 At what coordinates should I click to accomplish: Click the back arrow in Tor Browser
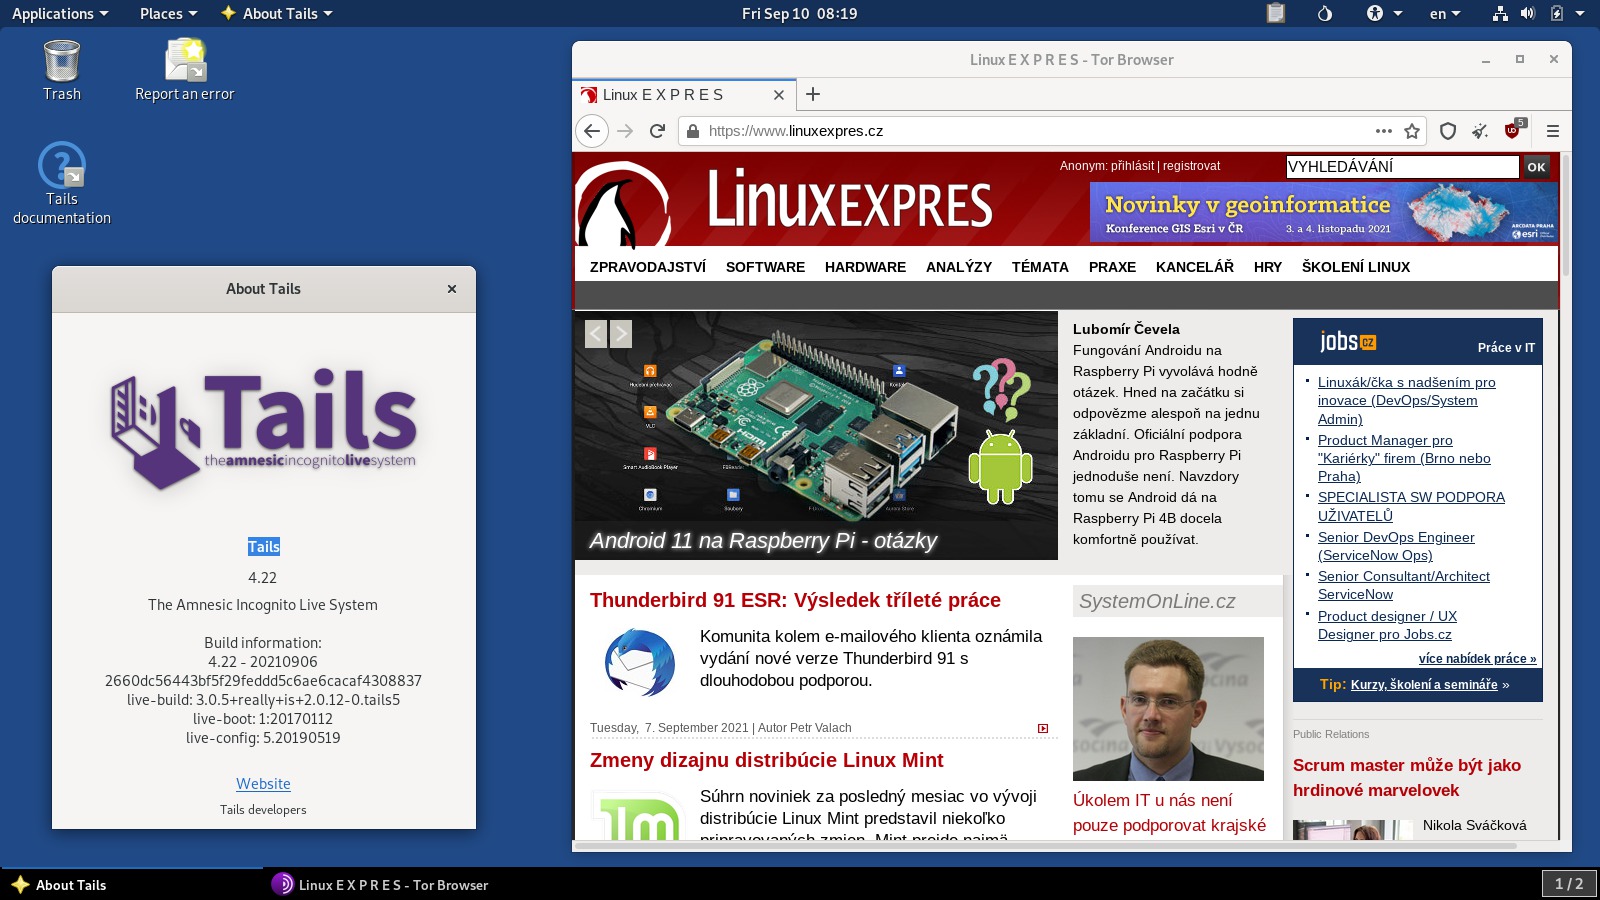[592, 131]
